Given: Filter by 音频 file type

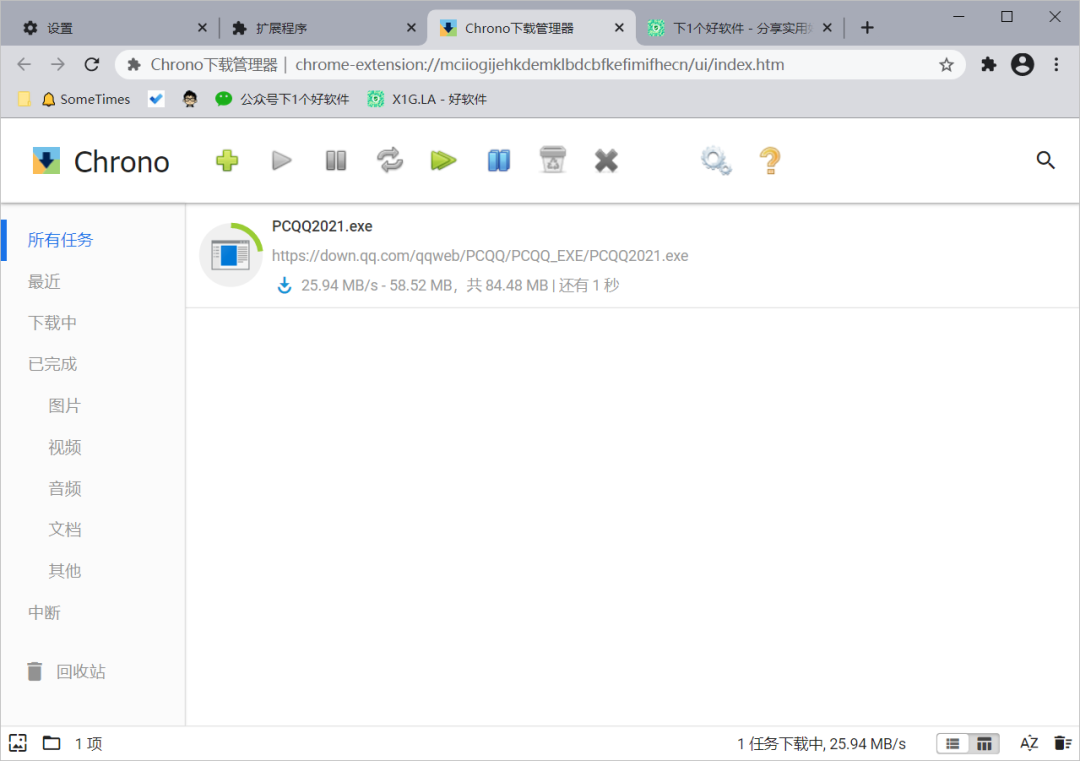Looking at the screenshot, I should 65,488.
